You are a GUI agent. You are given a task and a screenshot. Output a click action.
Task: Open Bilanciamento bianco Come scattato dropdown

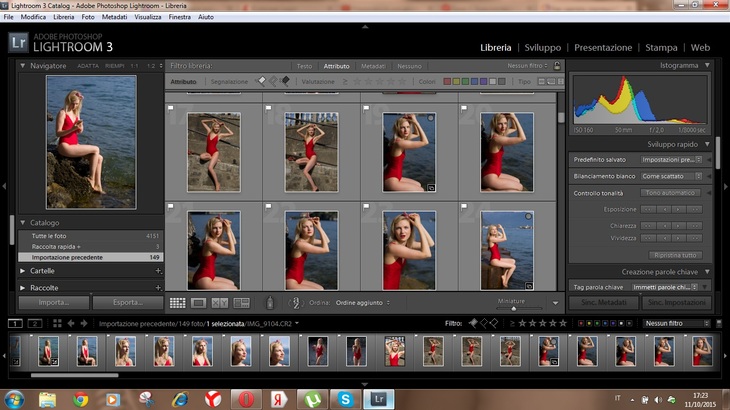671,176
